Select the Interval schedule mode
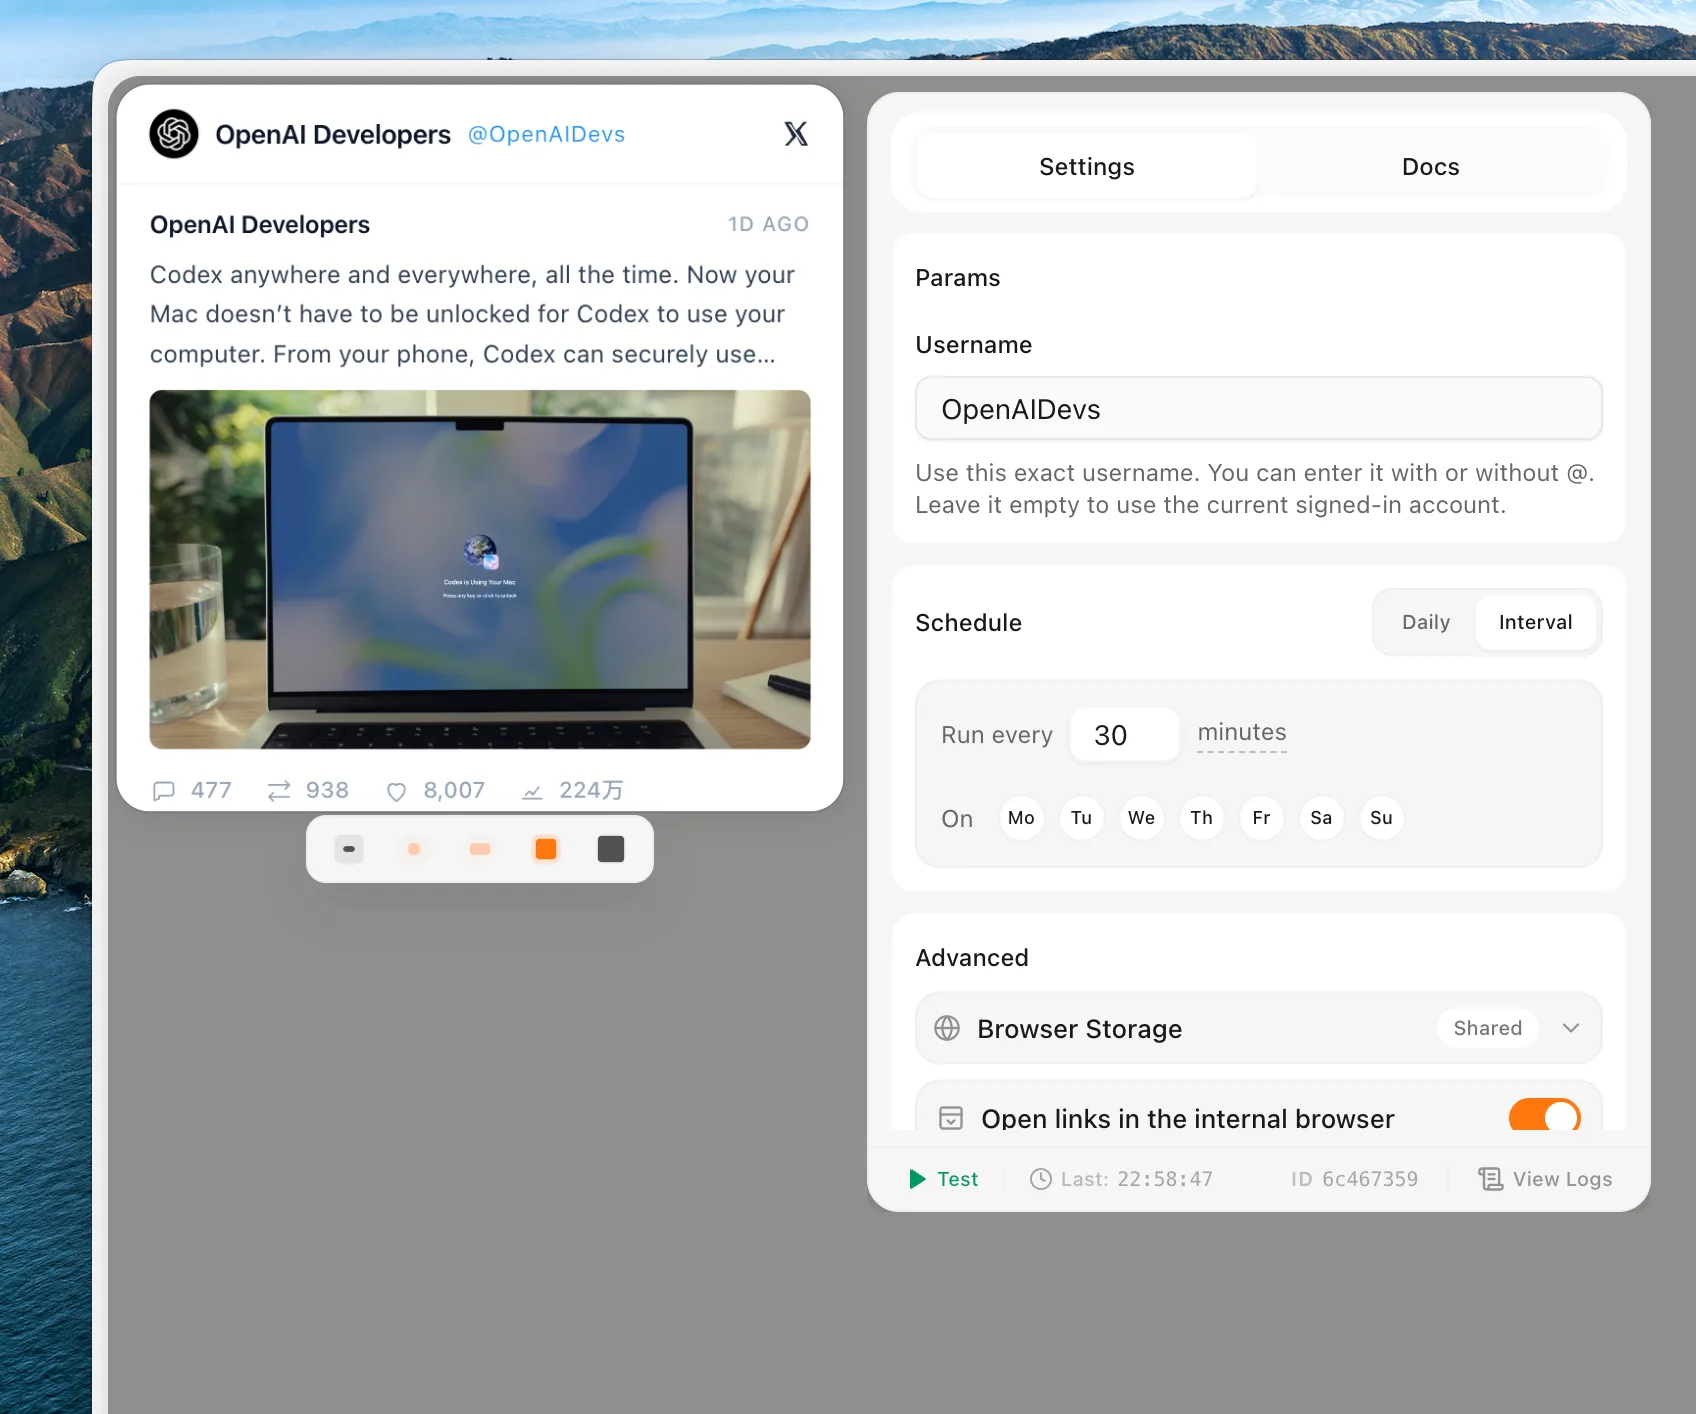Image resolution: width=1696 pixels, height=1414 pixels. tap(1536, 622)
